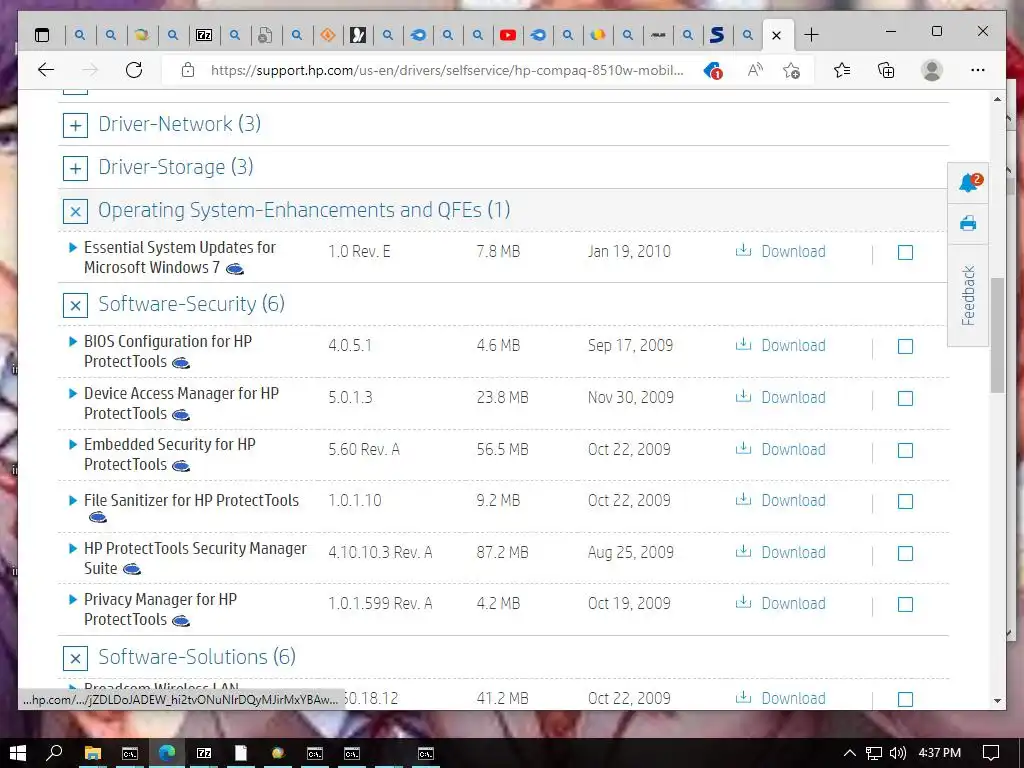This screenshot has width=1024, height=768.
Task: Open the Feedback side tab
Action: tap(968, 295)
